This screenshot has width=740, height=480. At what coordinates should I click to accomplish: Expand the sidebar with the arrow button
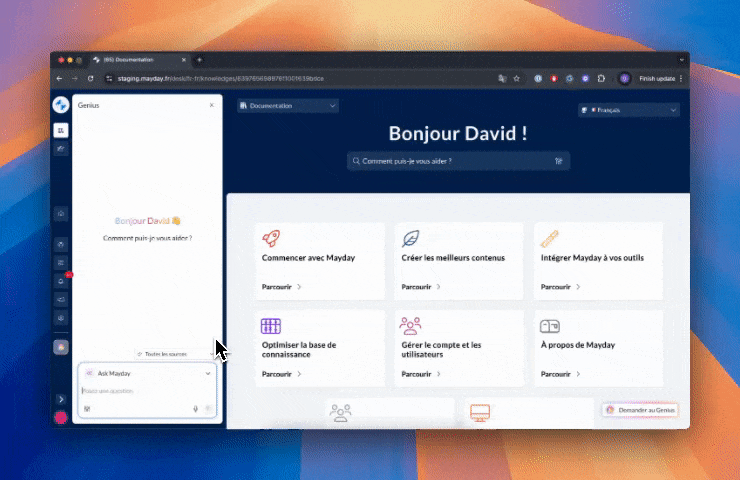[x=61, y=399]
